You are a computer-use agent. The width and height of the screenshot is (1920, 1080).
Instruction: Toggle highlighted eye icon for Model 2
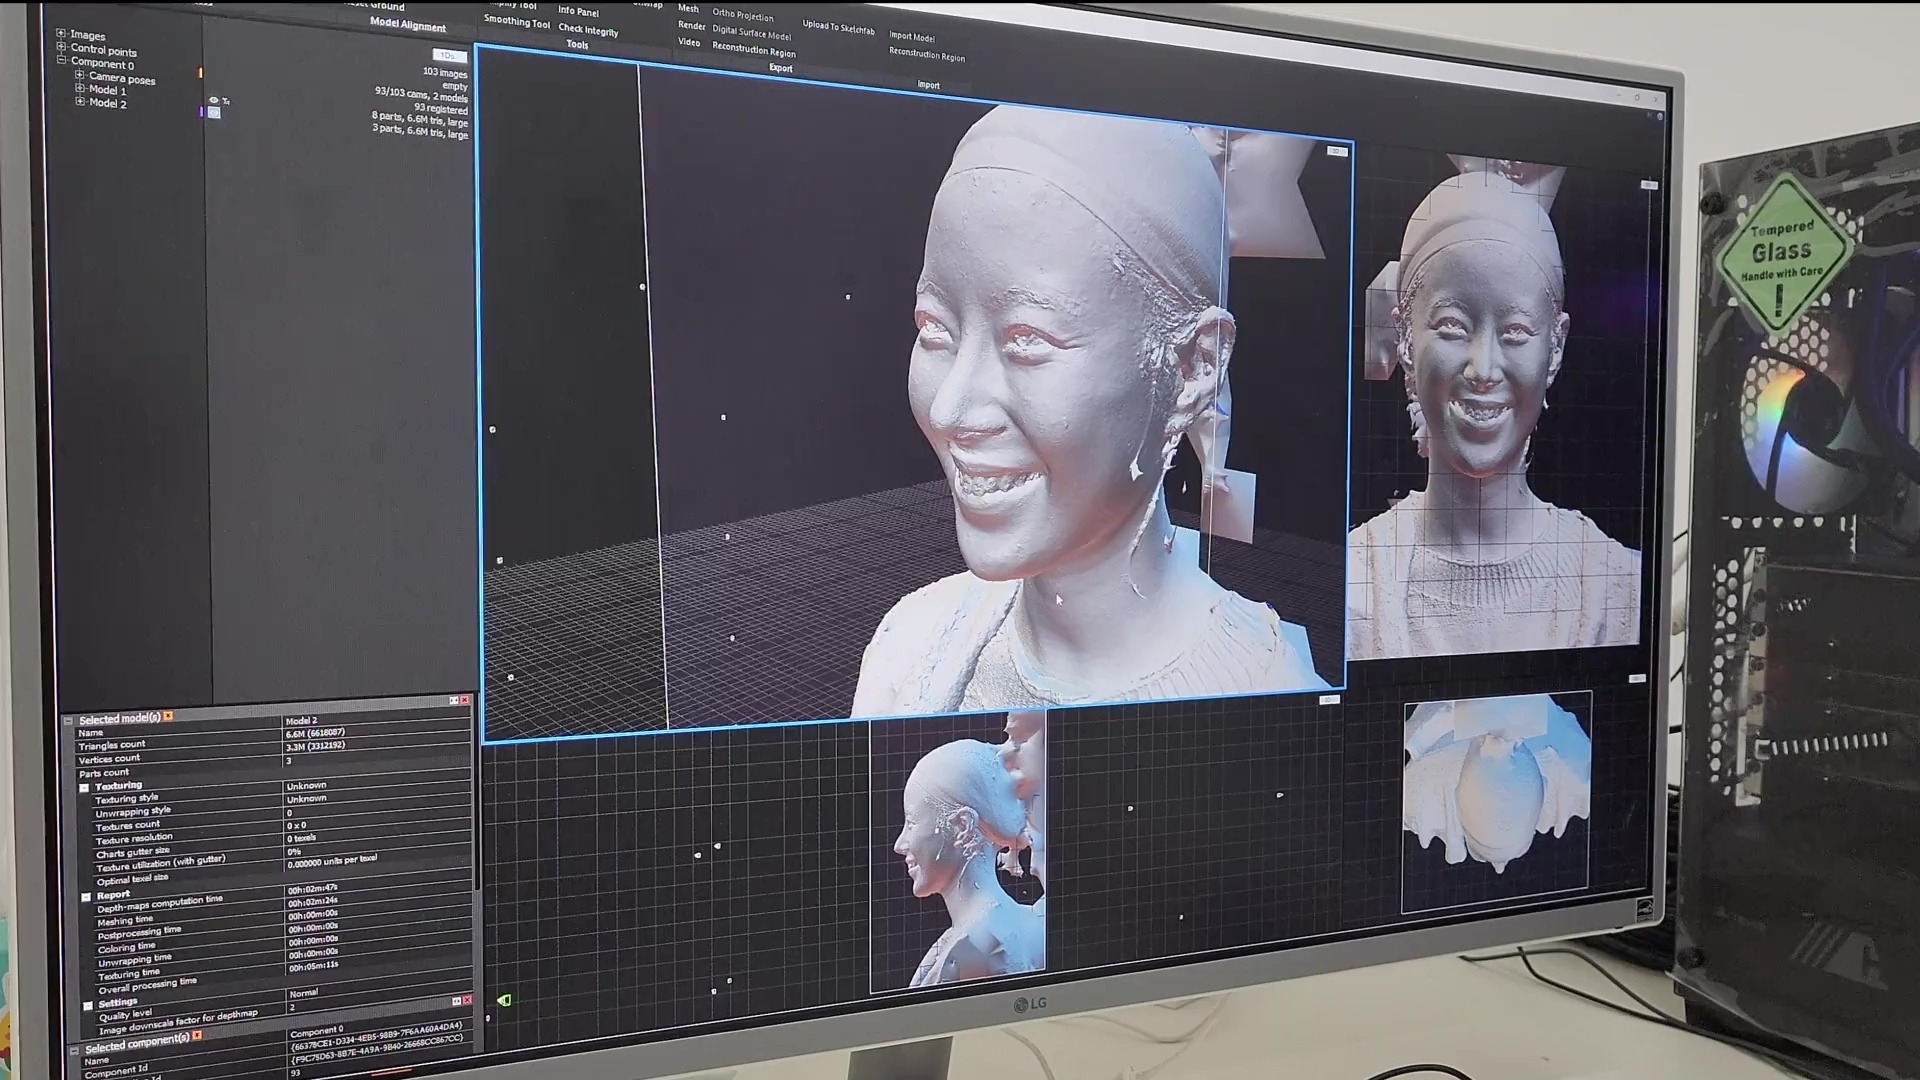pos(214,113)
